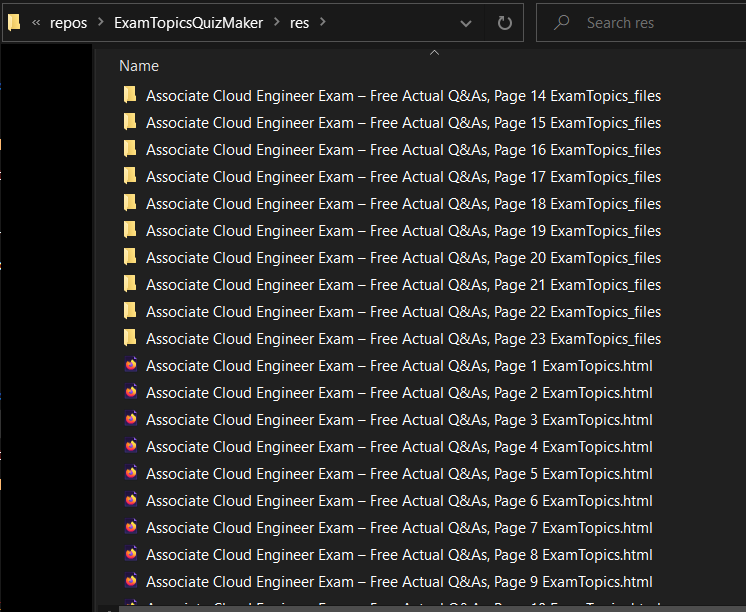Click the folder icon for Page 15 ExamTopics_files
This screenshot has height=612, width=746.
click(130, 122)
